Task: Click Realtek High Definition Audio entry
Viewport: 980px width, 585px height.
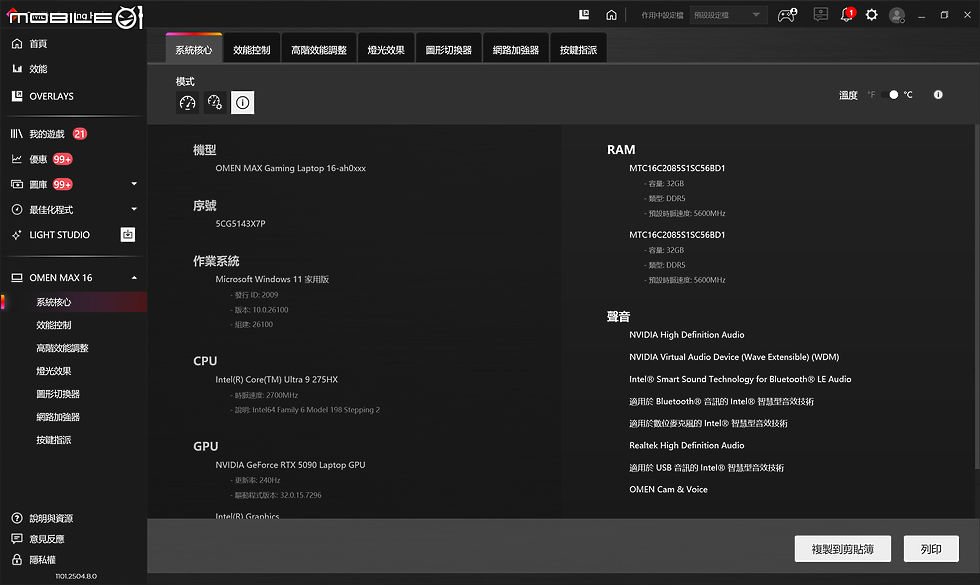Action: [687, 446]
